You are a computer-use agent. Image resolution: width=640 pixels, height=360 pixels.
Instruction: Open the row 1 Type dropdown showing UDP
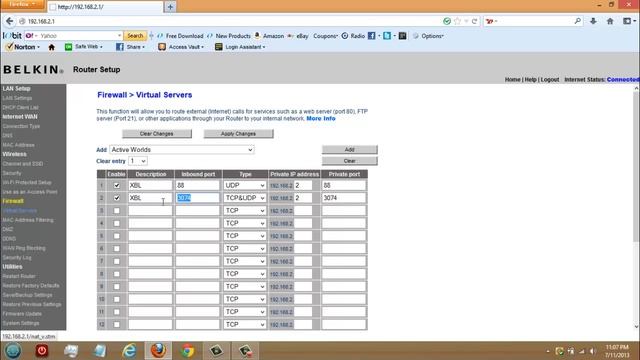click(245, 185)
